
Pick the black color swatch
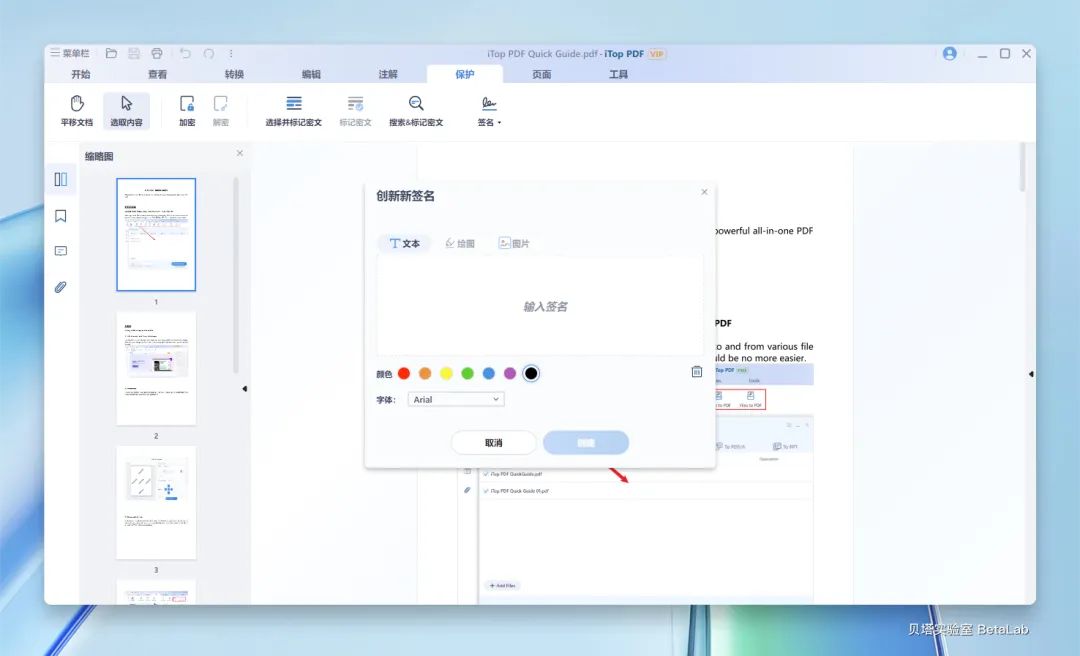pos(531,373)
